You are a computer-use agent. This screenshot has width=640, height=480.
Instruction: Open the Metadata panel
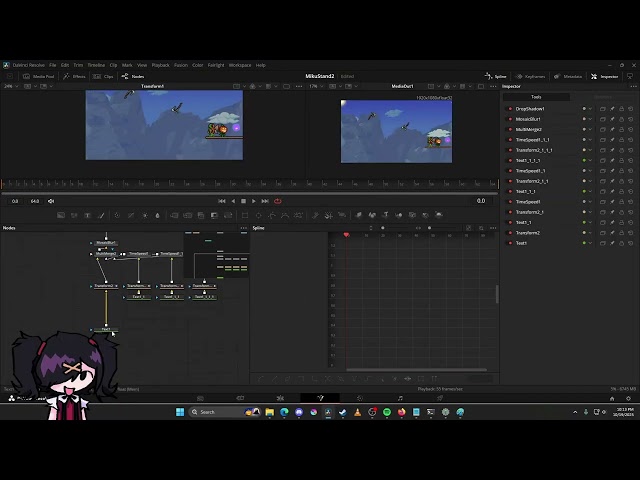(568, 76)
